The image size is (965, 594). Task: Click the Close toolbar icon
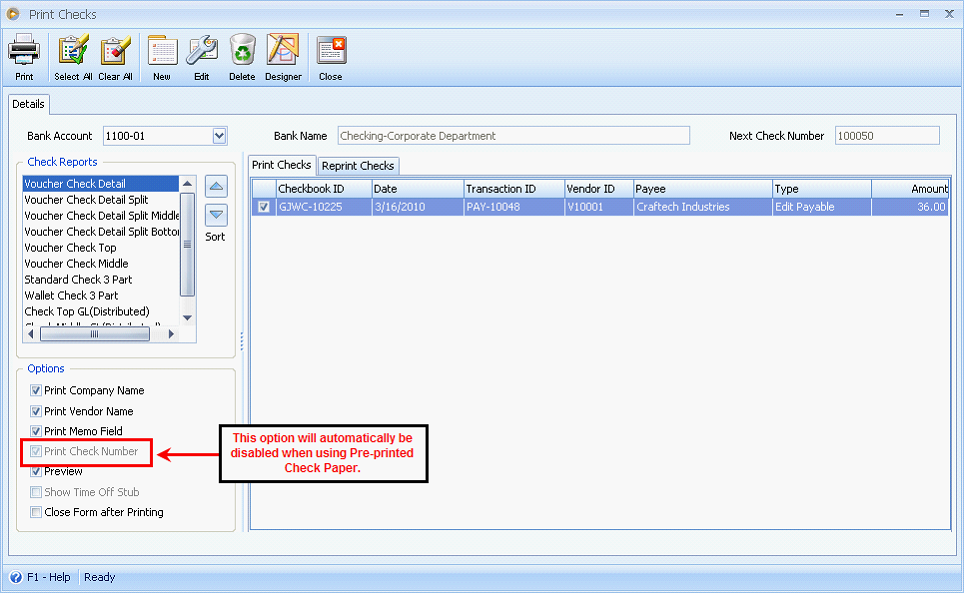click(331, 50)
